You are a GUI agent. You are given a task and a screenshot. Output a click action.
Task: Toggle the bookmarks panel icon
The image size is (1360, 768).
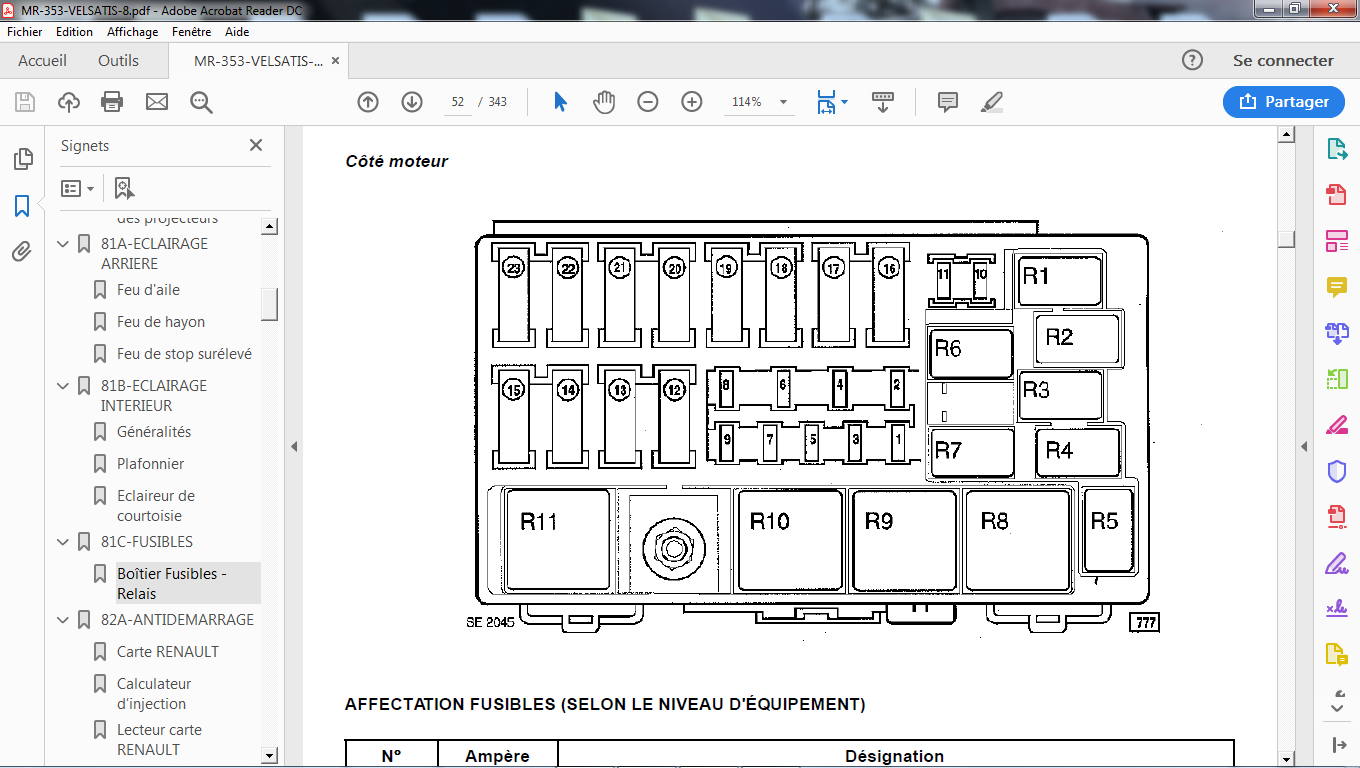22,206
